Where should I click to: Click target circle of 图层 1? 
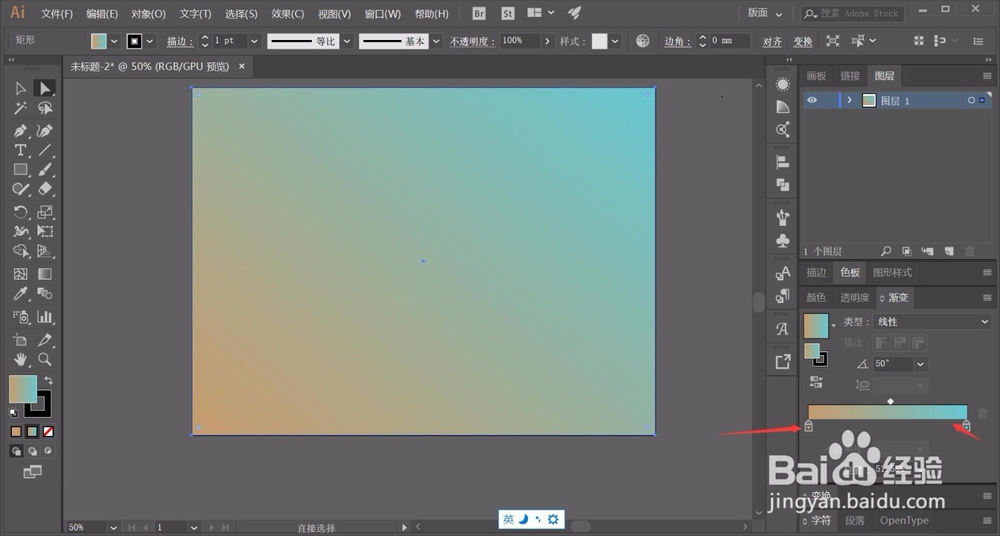click(x=971, y=100)
